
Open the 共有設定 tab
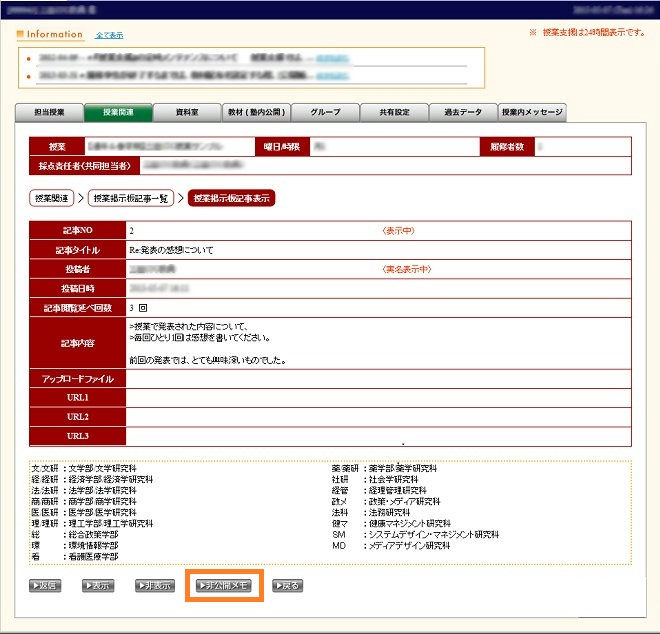[393, 112]
